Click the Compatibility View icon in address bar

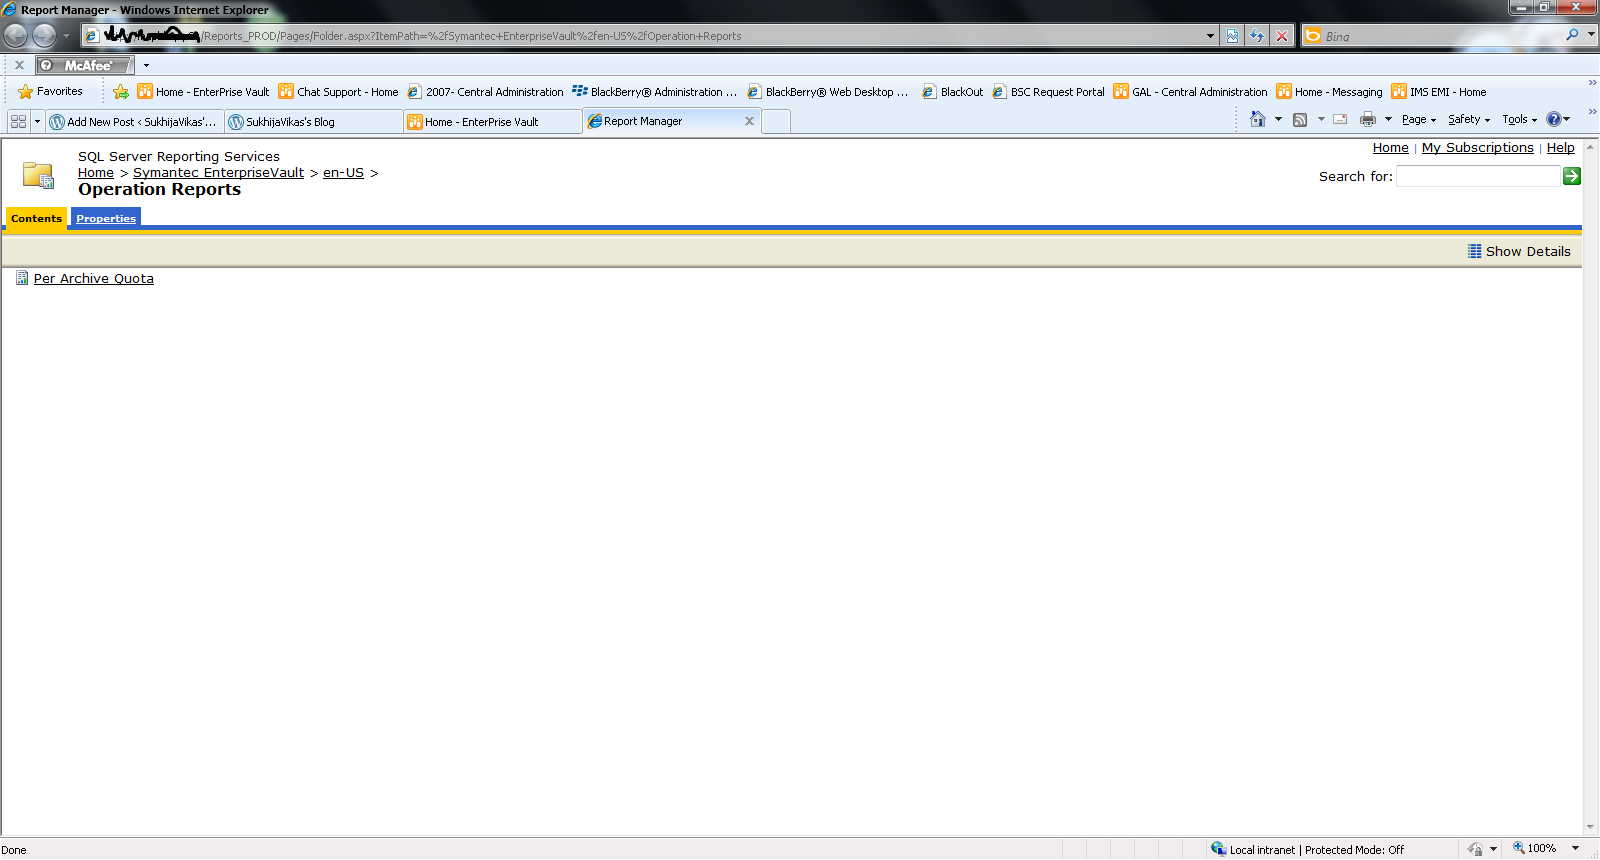(x=1232, y=36)
